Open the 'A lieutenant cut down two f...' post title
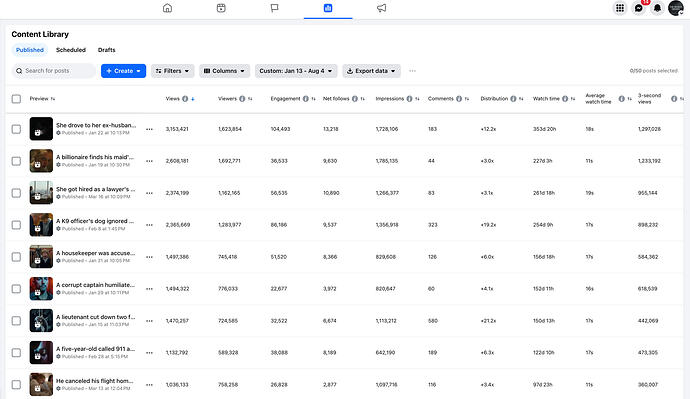Image resolution: width=690 pixels, height=399 pixels. (95, 317)
